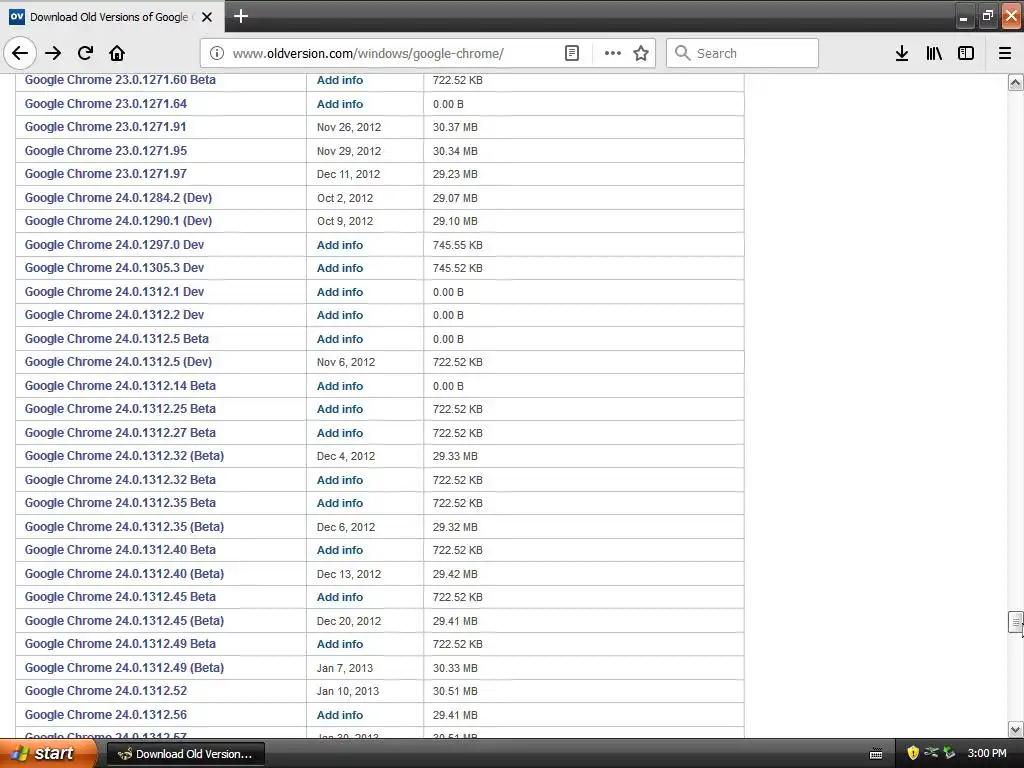The image size is (1024, 768).
Task: Open Google Chrome 23.0.1271.91 link
Action: point(105,127)
